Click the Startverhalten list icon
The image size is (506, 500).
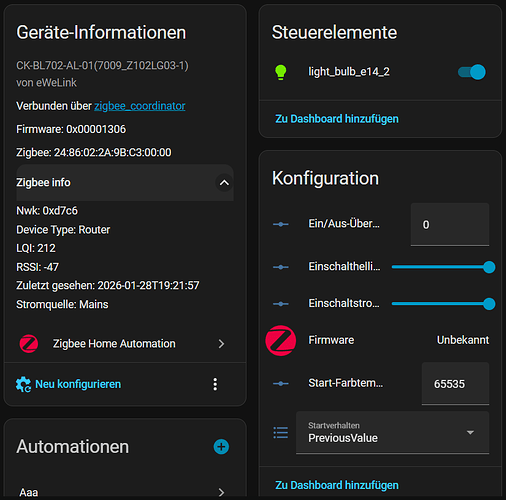click(280, 433)
